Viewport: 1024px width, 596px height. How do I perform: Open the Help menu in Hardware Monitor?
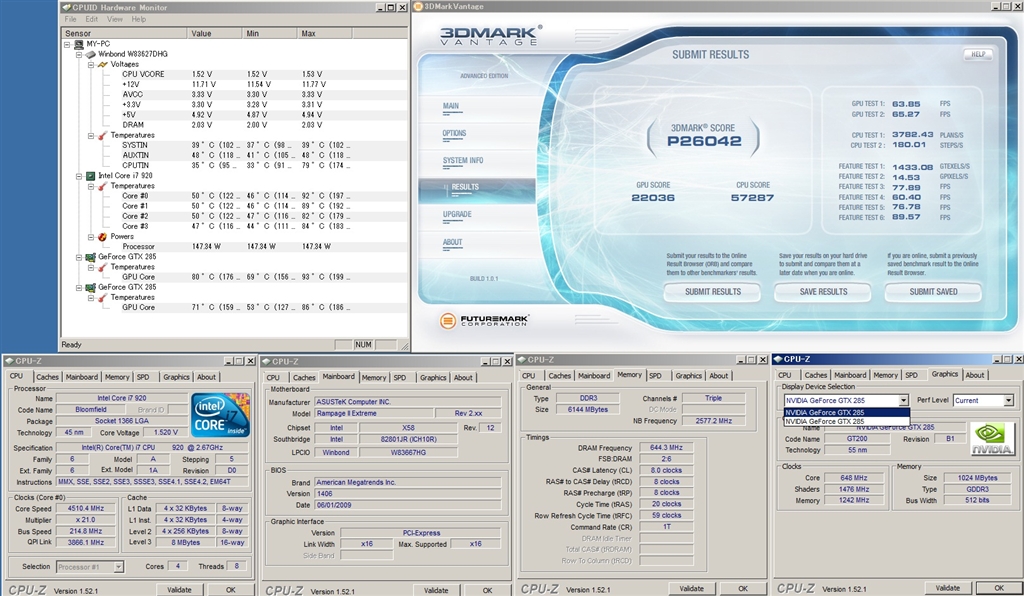(x=138, y=20)
